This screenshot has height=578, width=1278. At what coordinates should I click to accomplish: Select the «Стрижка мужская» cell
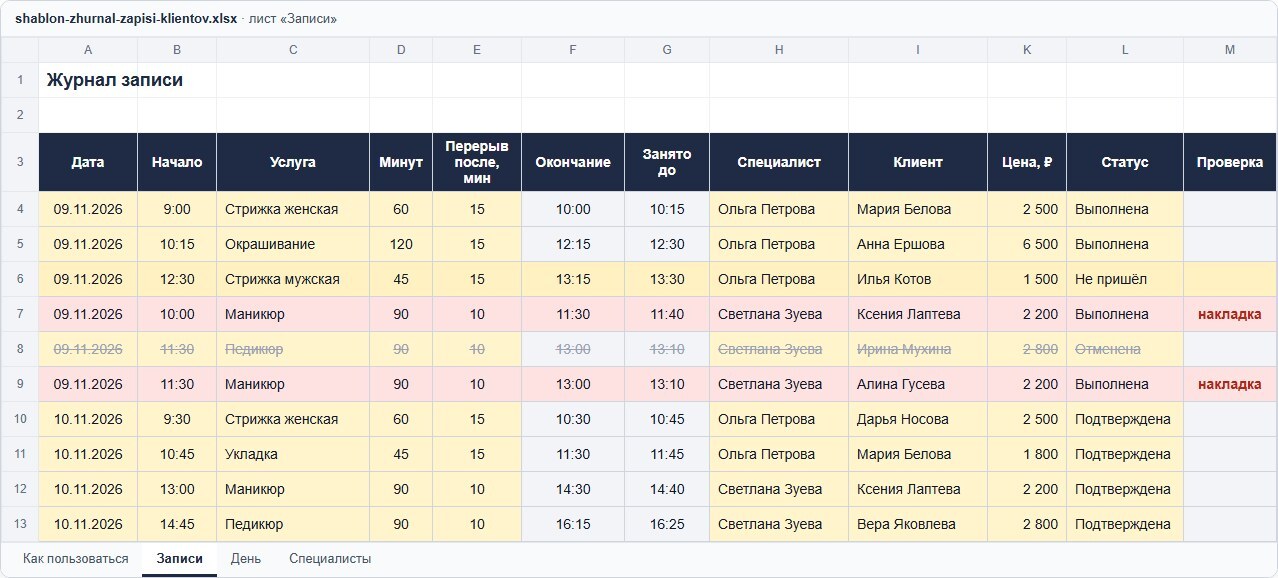293,279
